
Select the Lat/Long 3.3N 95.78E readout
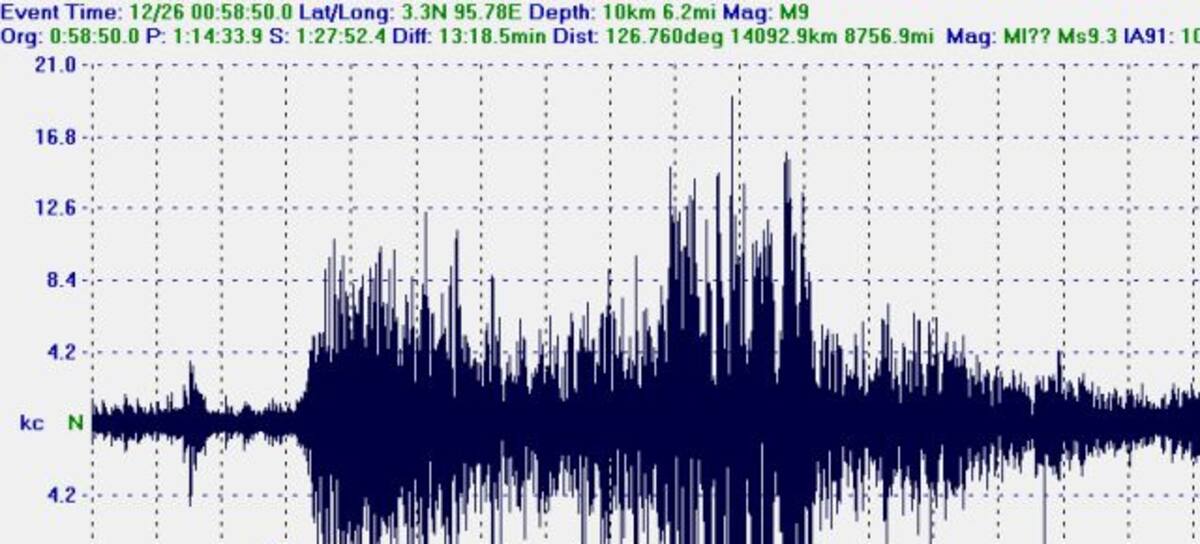[x=459, y=14]
